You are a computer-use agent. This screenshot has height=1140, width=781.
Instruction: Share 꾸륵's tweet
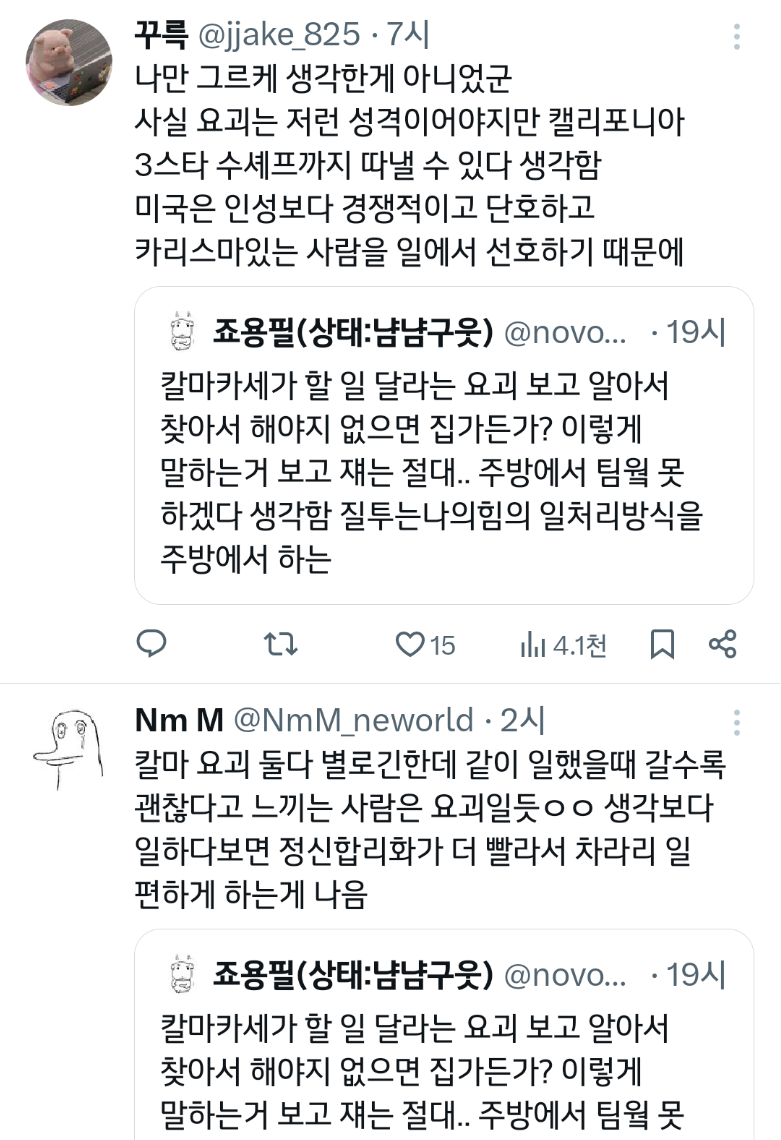[x=722, y=645]
